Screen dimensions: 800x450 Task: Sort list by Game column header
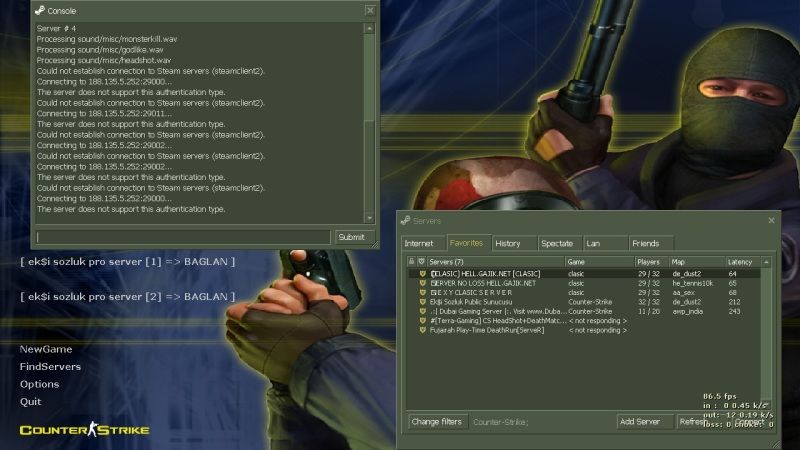coord(599,262)
